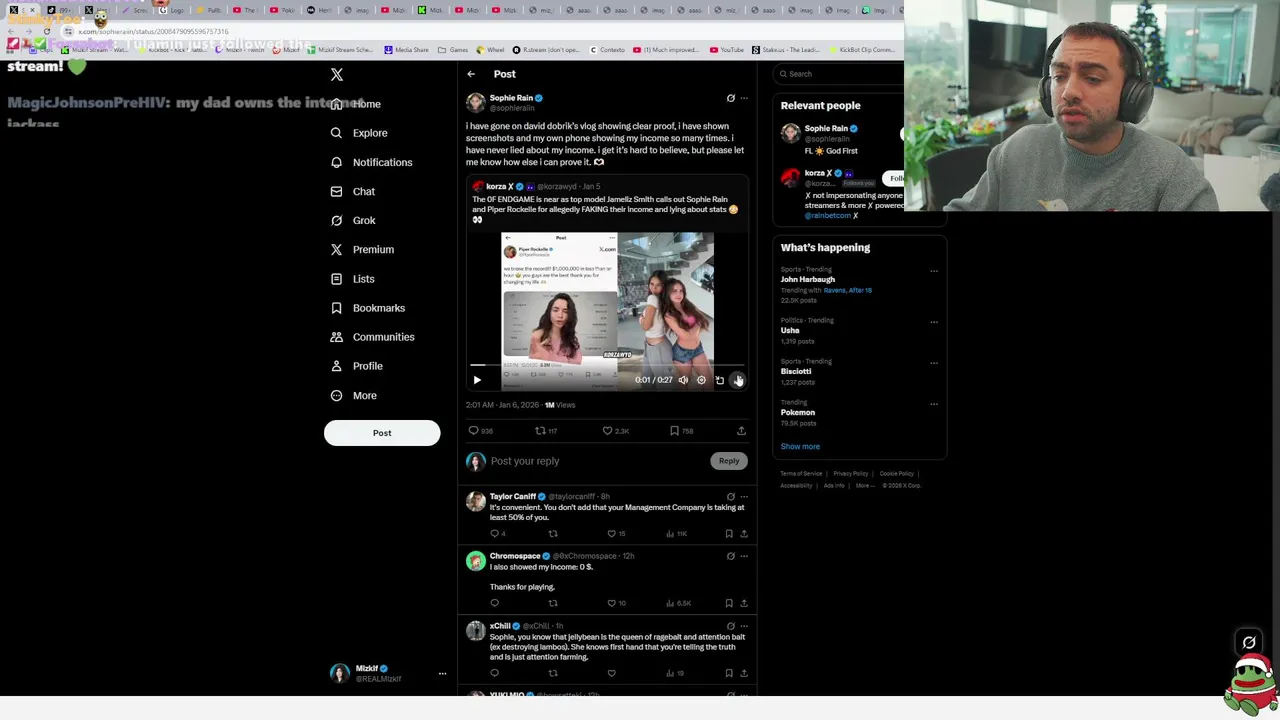Open Grok icon on Chromospace reply
Viewport: 1280px width, 720px height.
pos(730,556)
